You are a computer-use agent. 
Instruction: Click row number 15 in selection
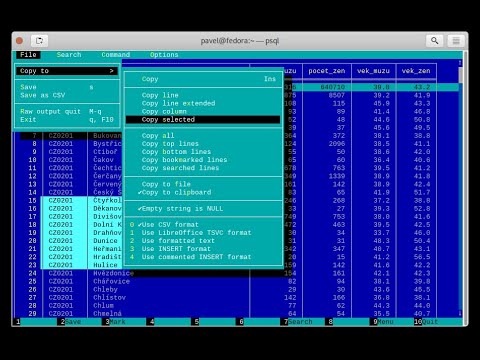click(32, 200)
